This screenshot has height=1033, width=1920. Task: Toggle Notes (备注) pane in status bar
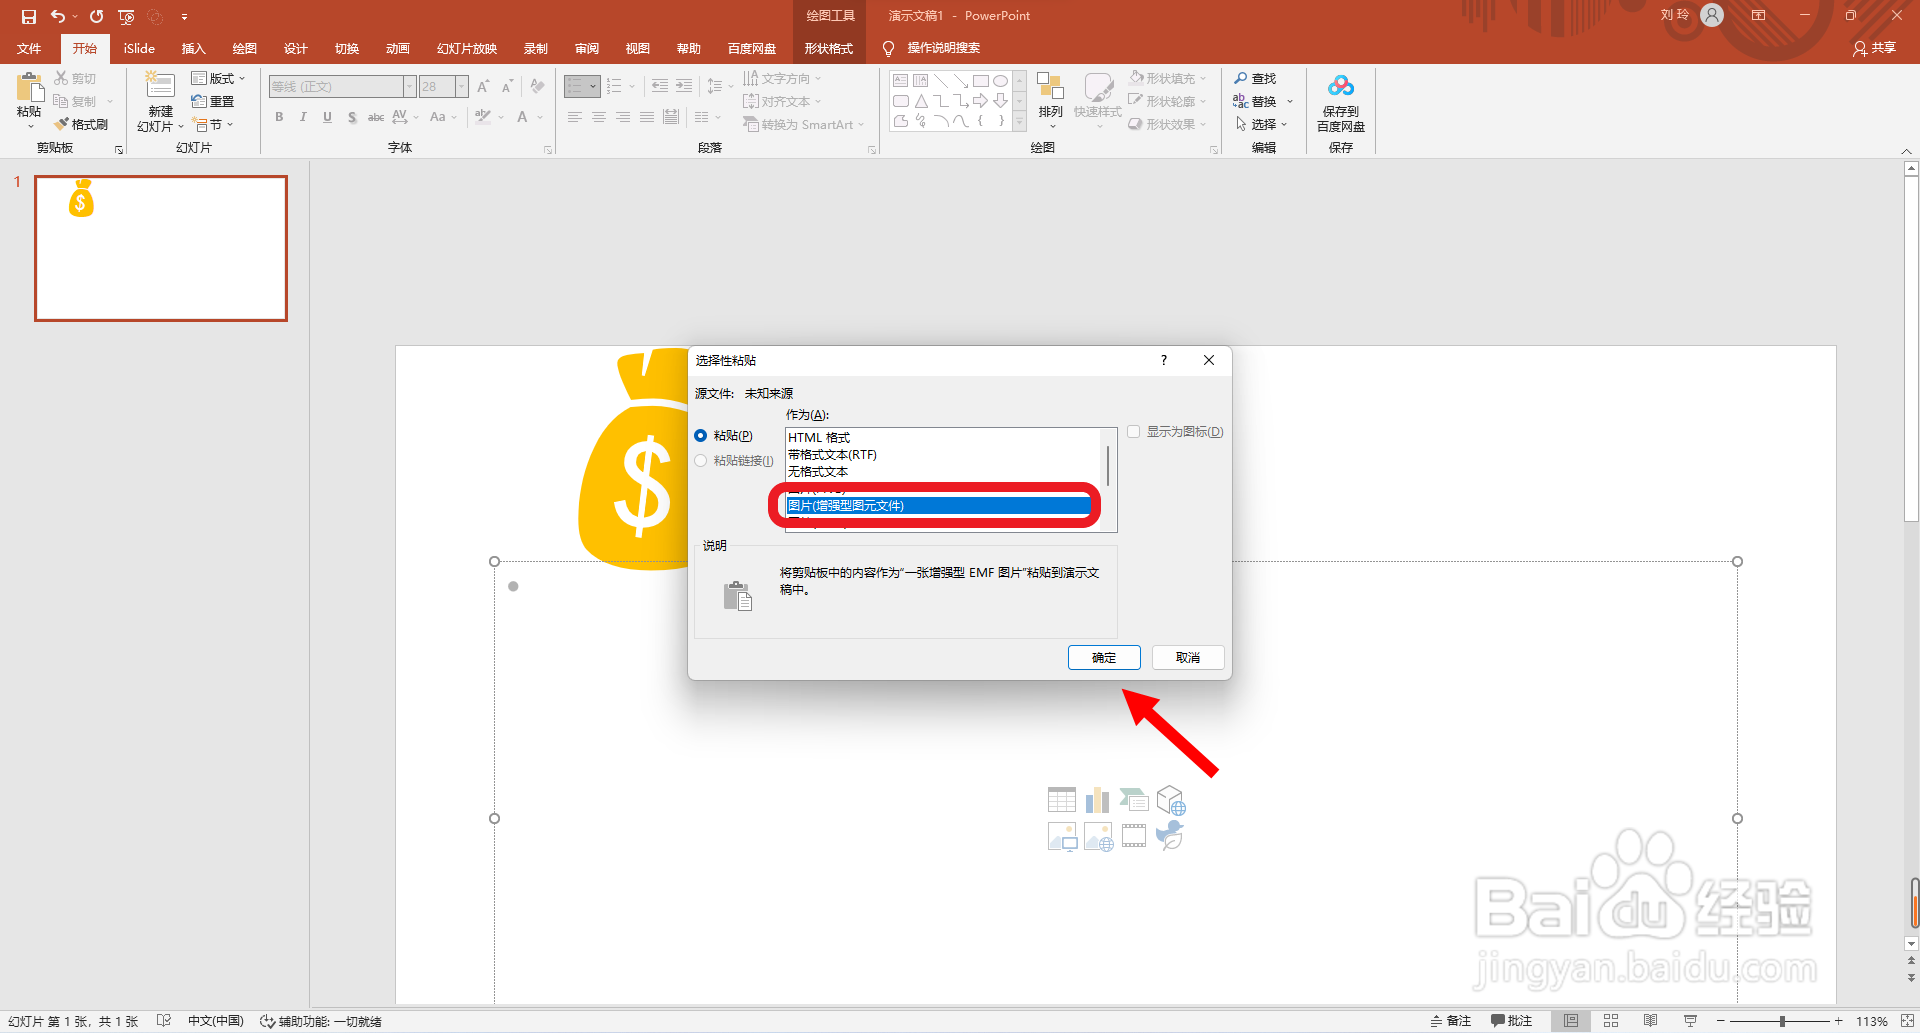(x=1451, y=1021)
